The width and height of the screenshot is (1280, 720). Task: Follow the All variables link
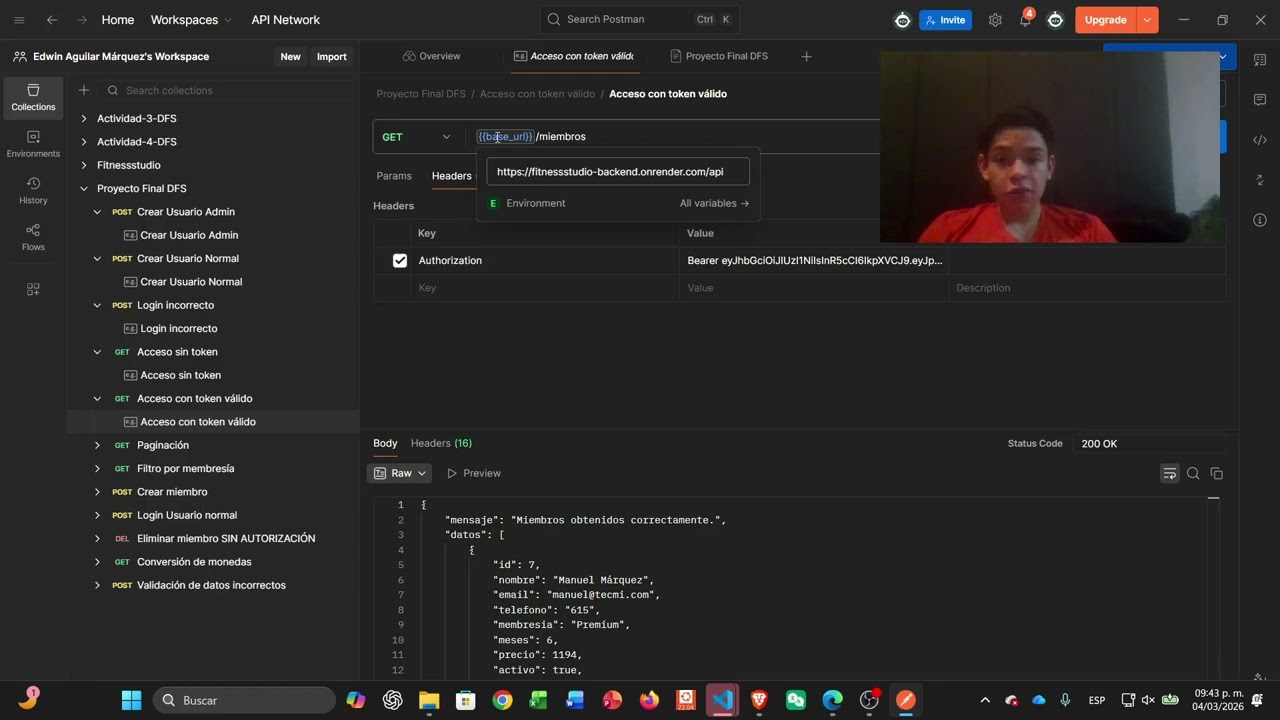(714, 203)
